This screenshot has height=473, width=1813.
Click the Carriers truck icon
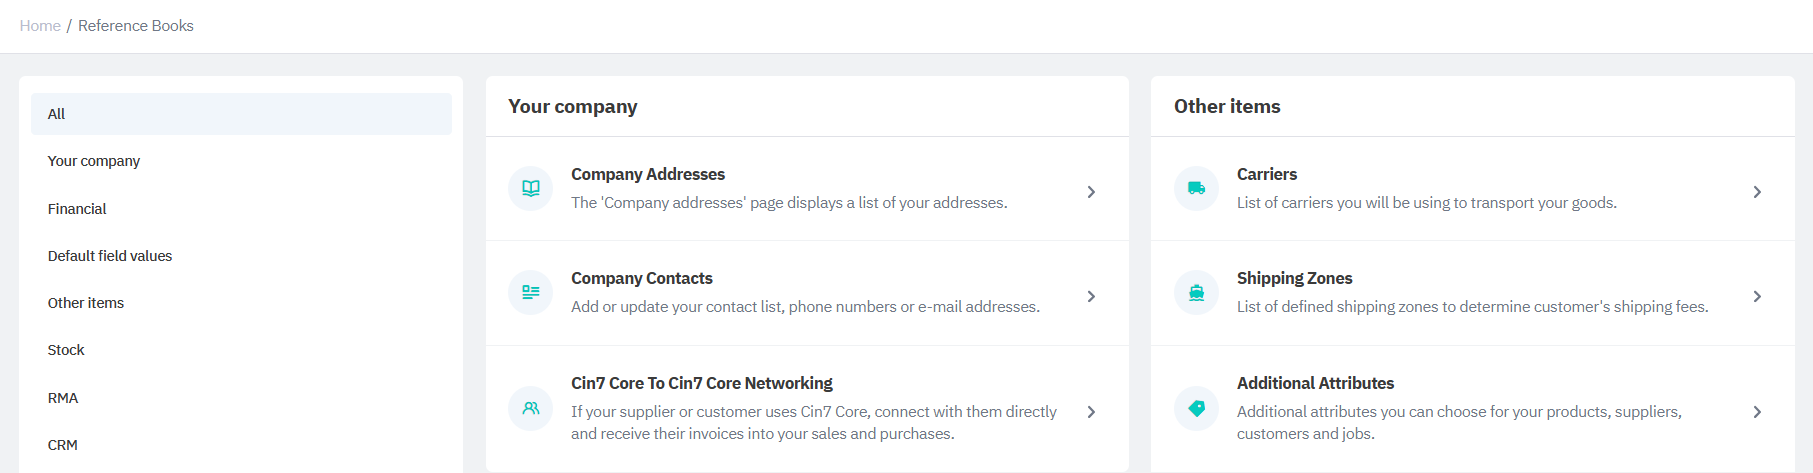1196,188
